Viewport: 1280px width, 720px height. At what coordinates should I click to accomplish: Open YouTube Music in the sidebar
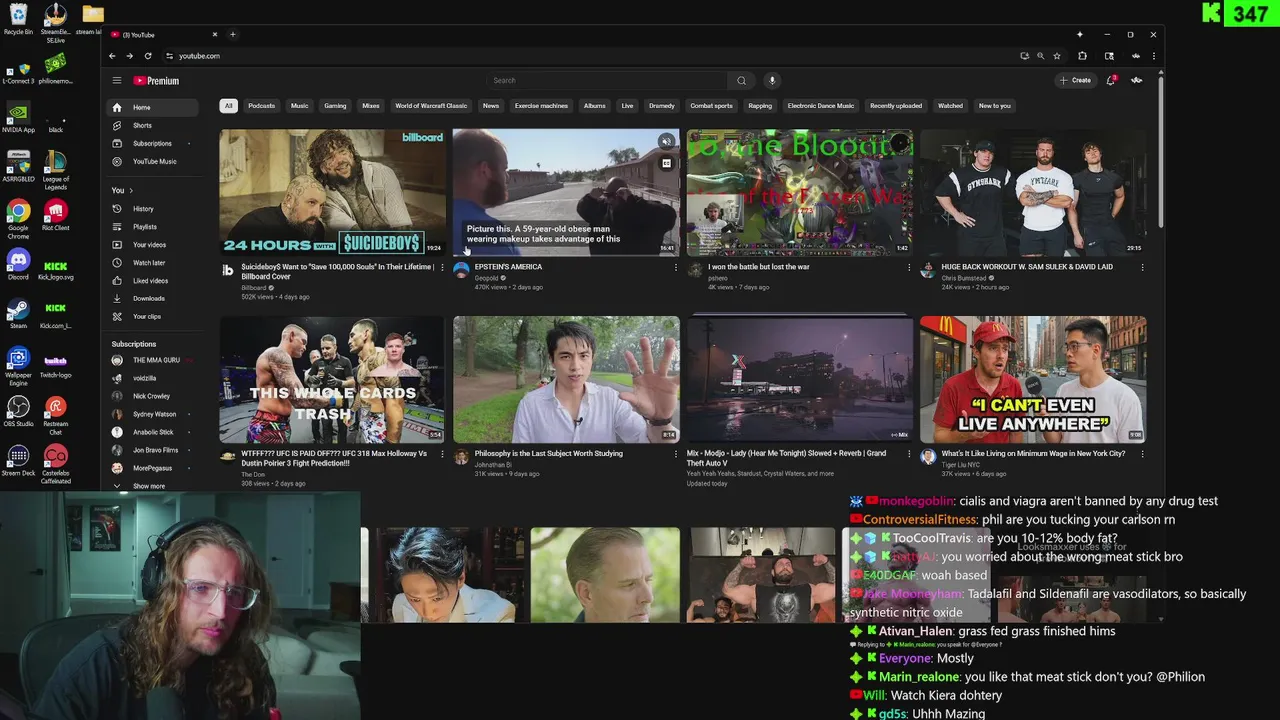click(150, 161)
